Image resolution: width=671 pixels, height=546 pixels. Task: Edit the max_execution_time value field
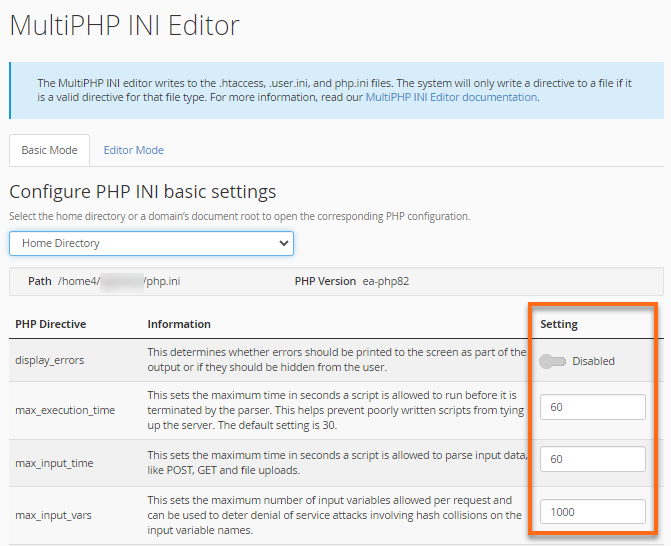(x=593, y=407)
